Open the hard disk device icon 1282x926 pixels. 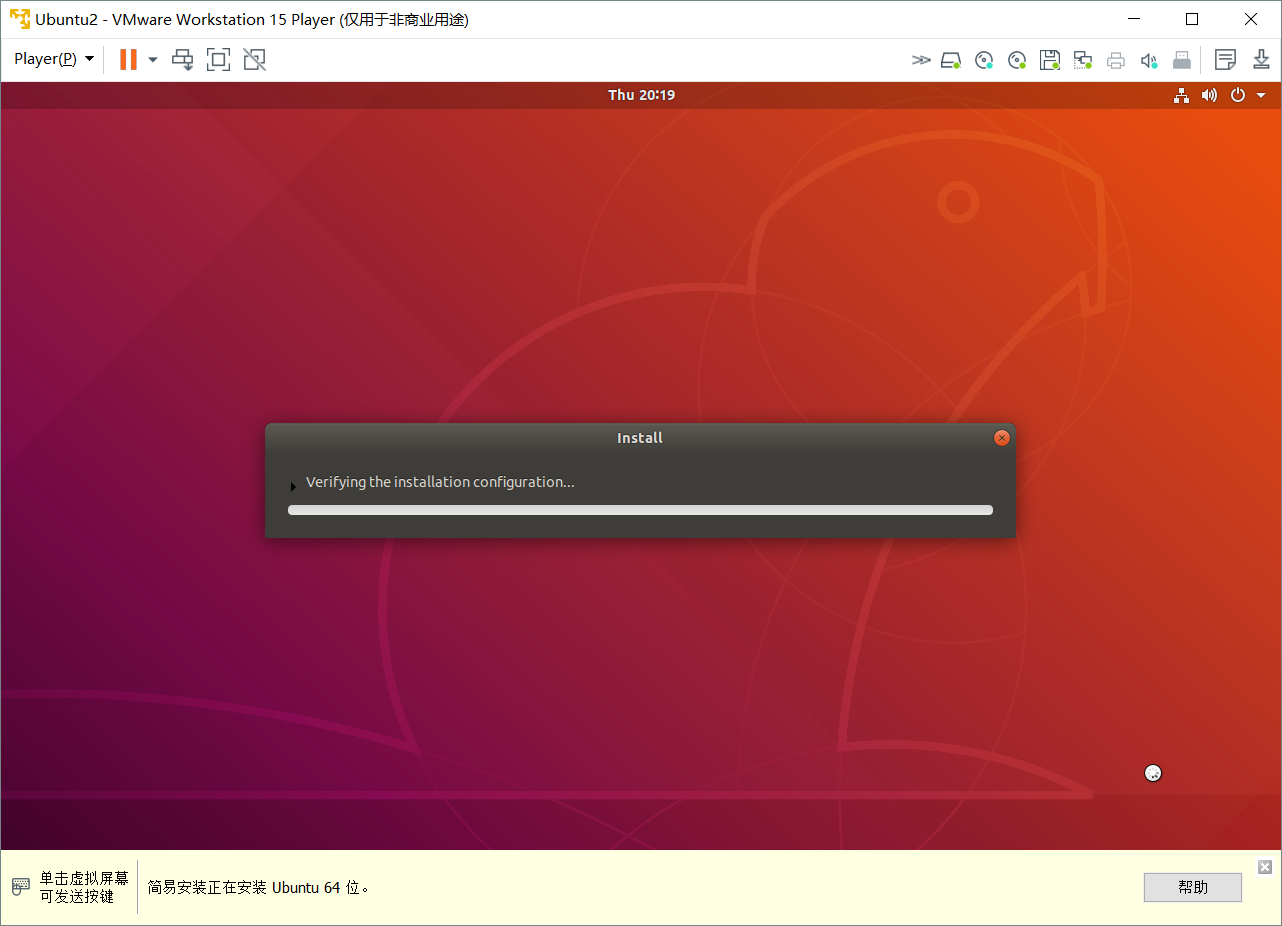[951, 60]
